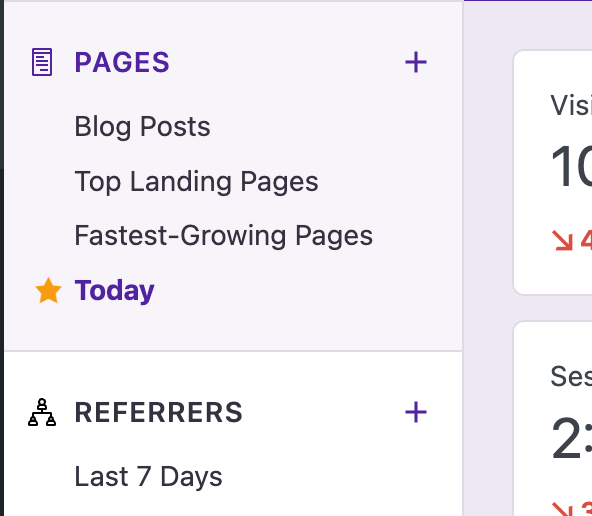Screen dimensions: 592x516
Task: Add a new Pages report with plus
Action: pos(416,62)
